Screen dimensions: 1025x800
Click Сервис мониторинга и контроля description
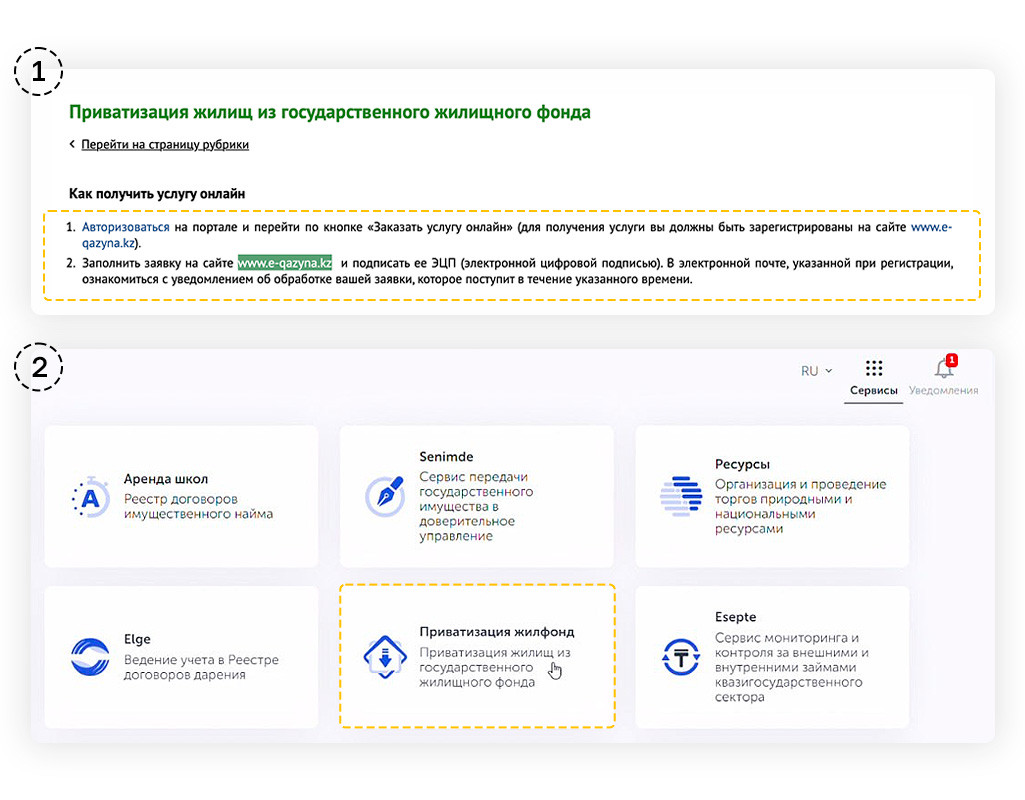pyautogui.click(x=791, y=667)
